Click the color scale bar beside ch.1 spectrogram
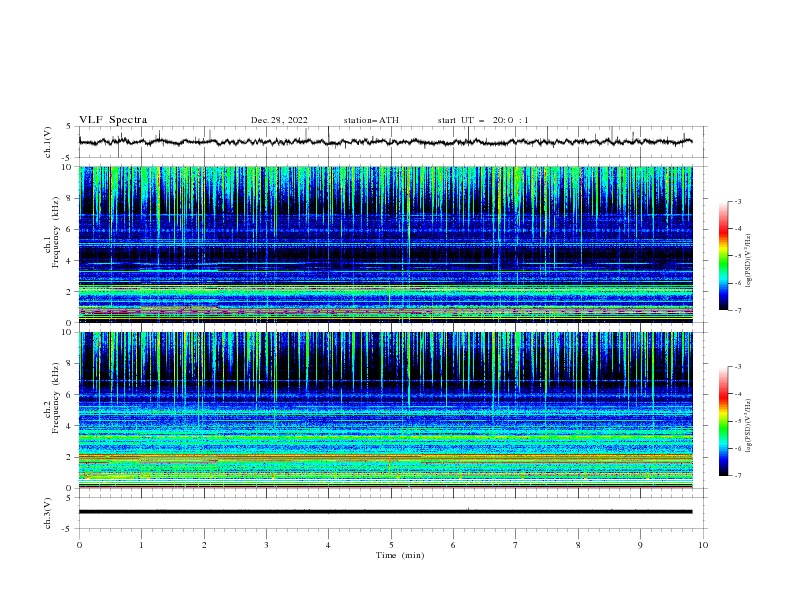Viewport: 792px width, 612px height. click(x=723, y=256)
